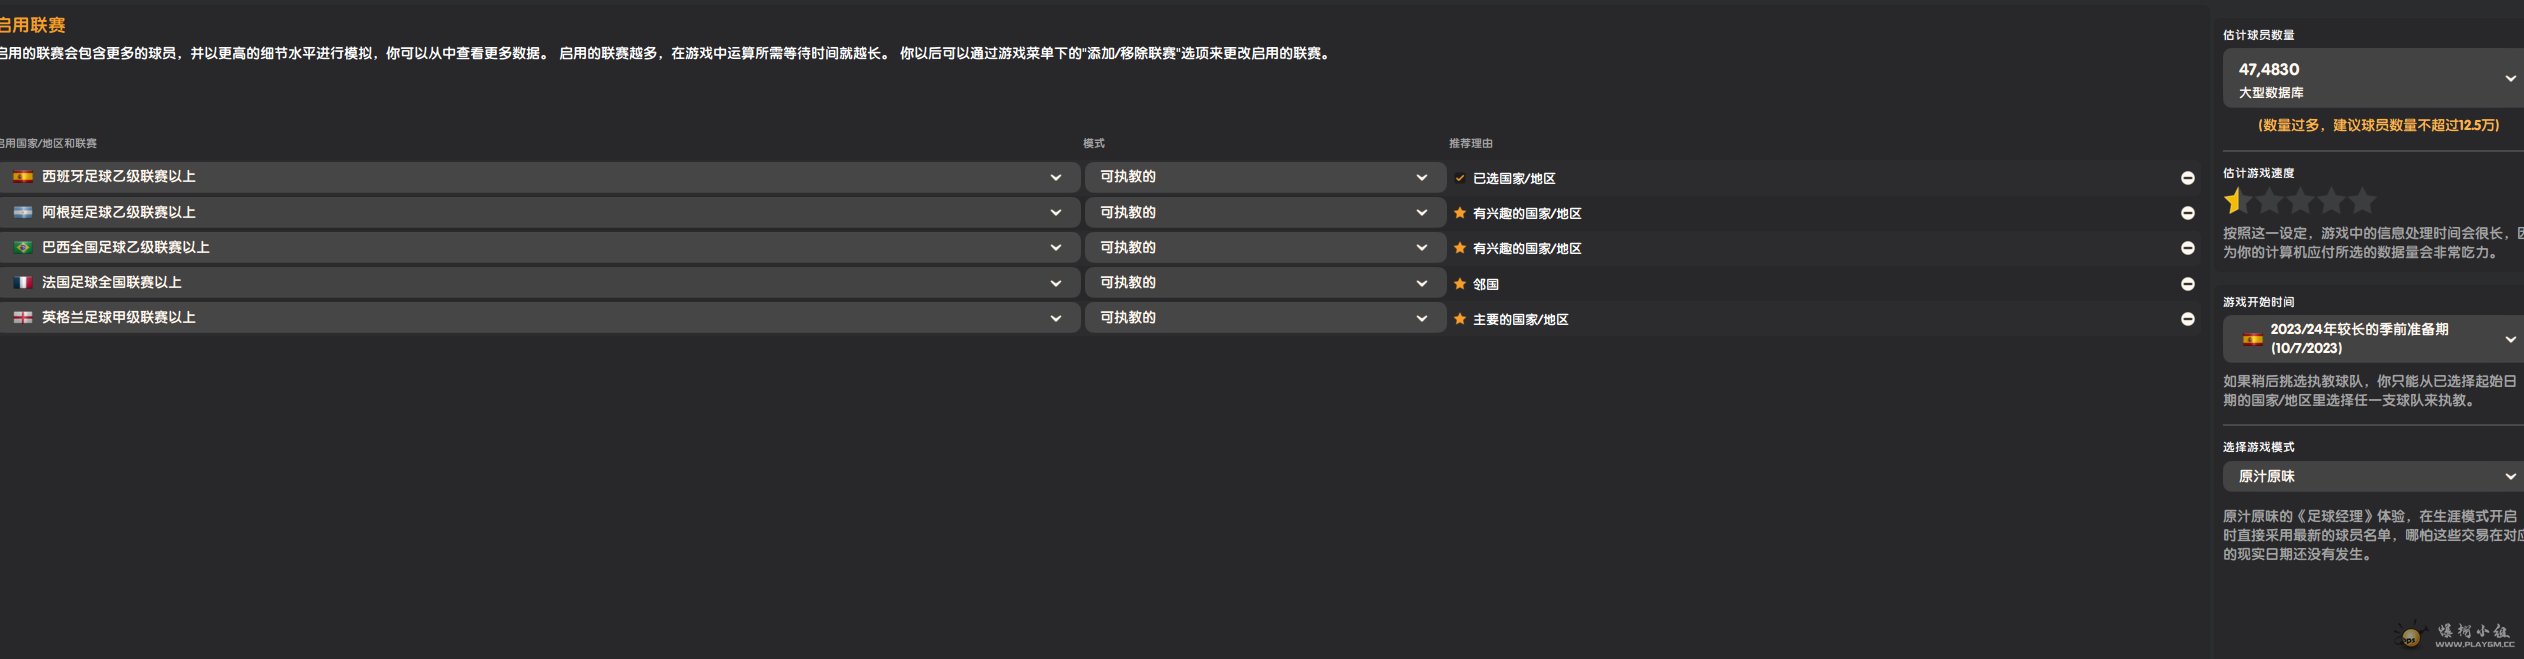Screen dimensions: 2524x659
Task: Open the 大型数据库 database size dropdown
Action: [2509, 78]
